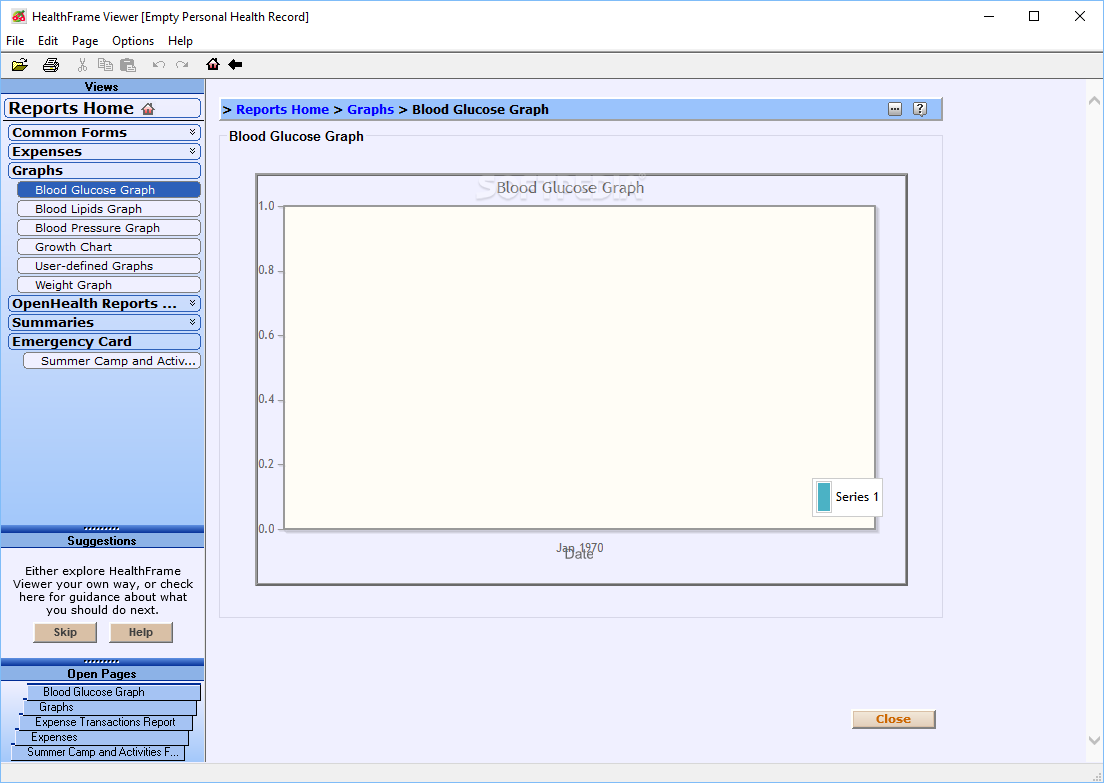This screenshot has width=1104, height=783.
Task: Switch to Graphs open page
Action: [110, 707]
